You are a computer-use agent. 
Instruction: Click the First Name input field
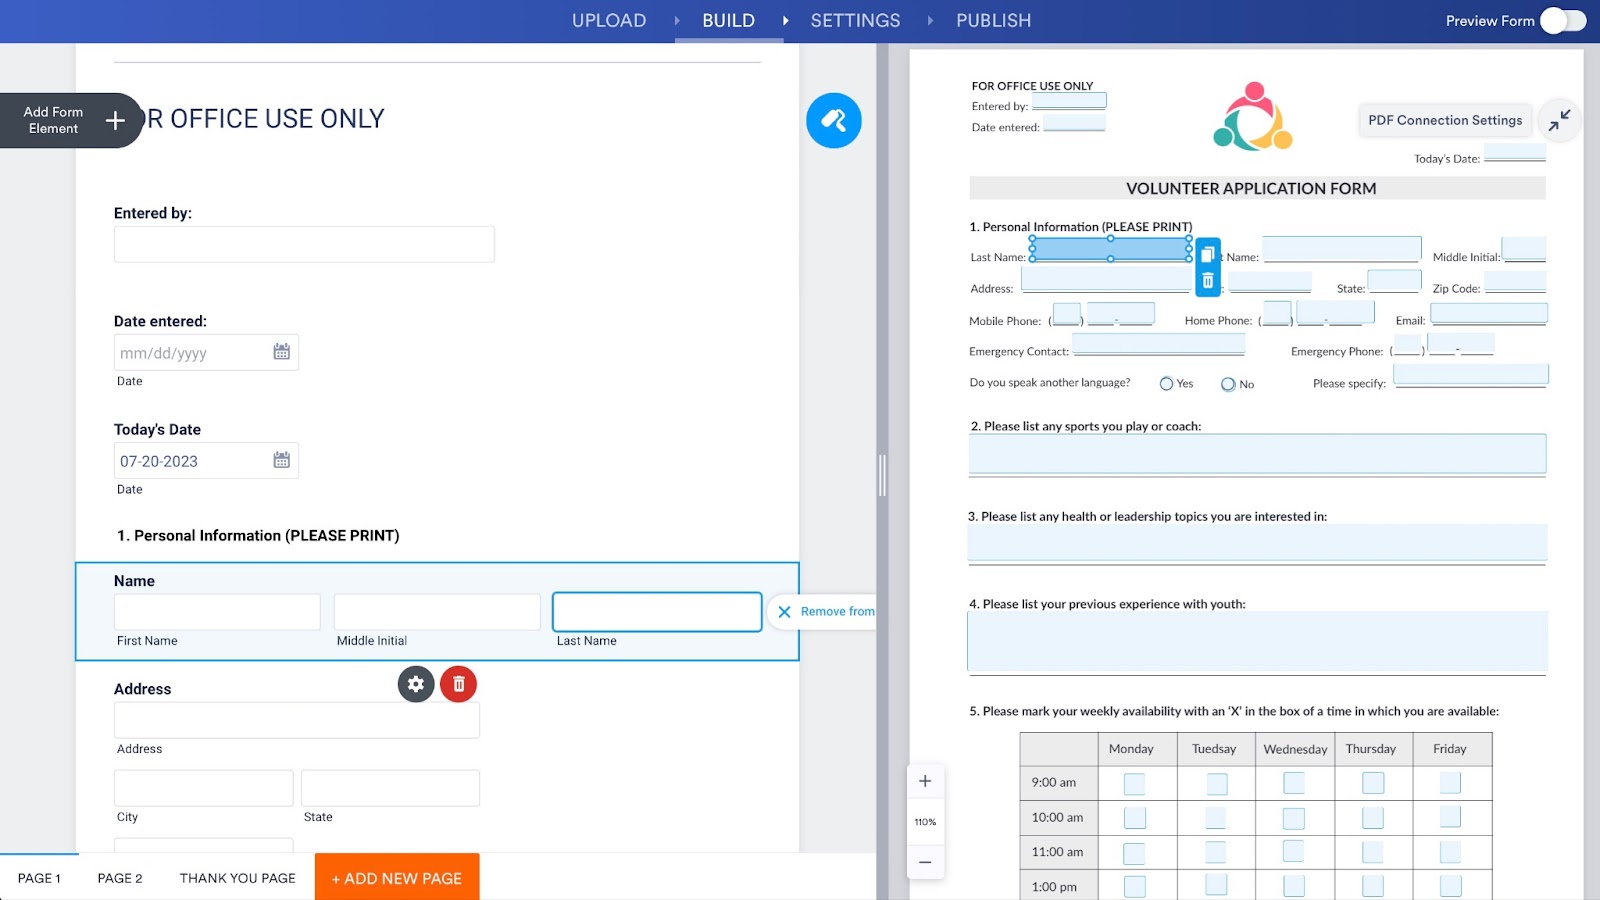pyautogui.click(x=217, y=612)
